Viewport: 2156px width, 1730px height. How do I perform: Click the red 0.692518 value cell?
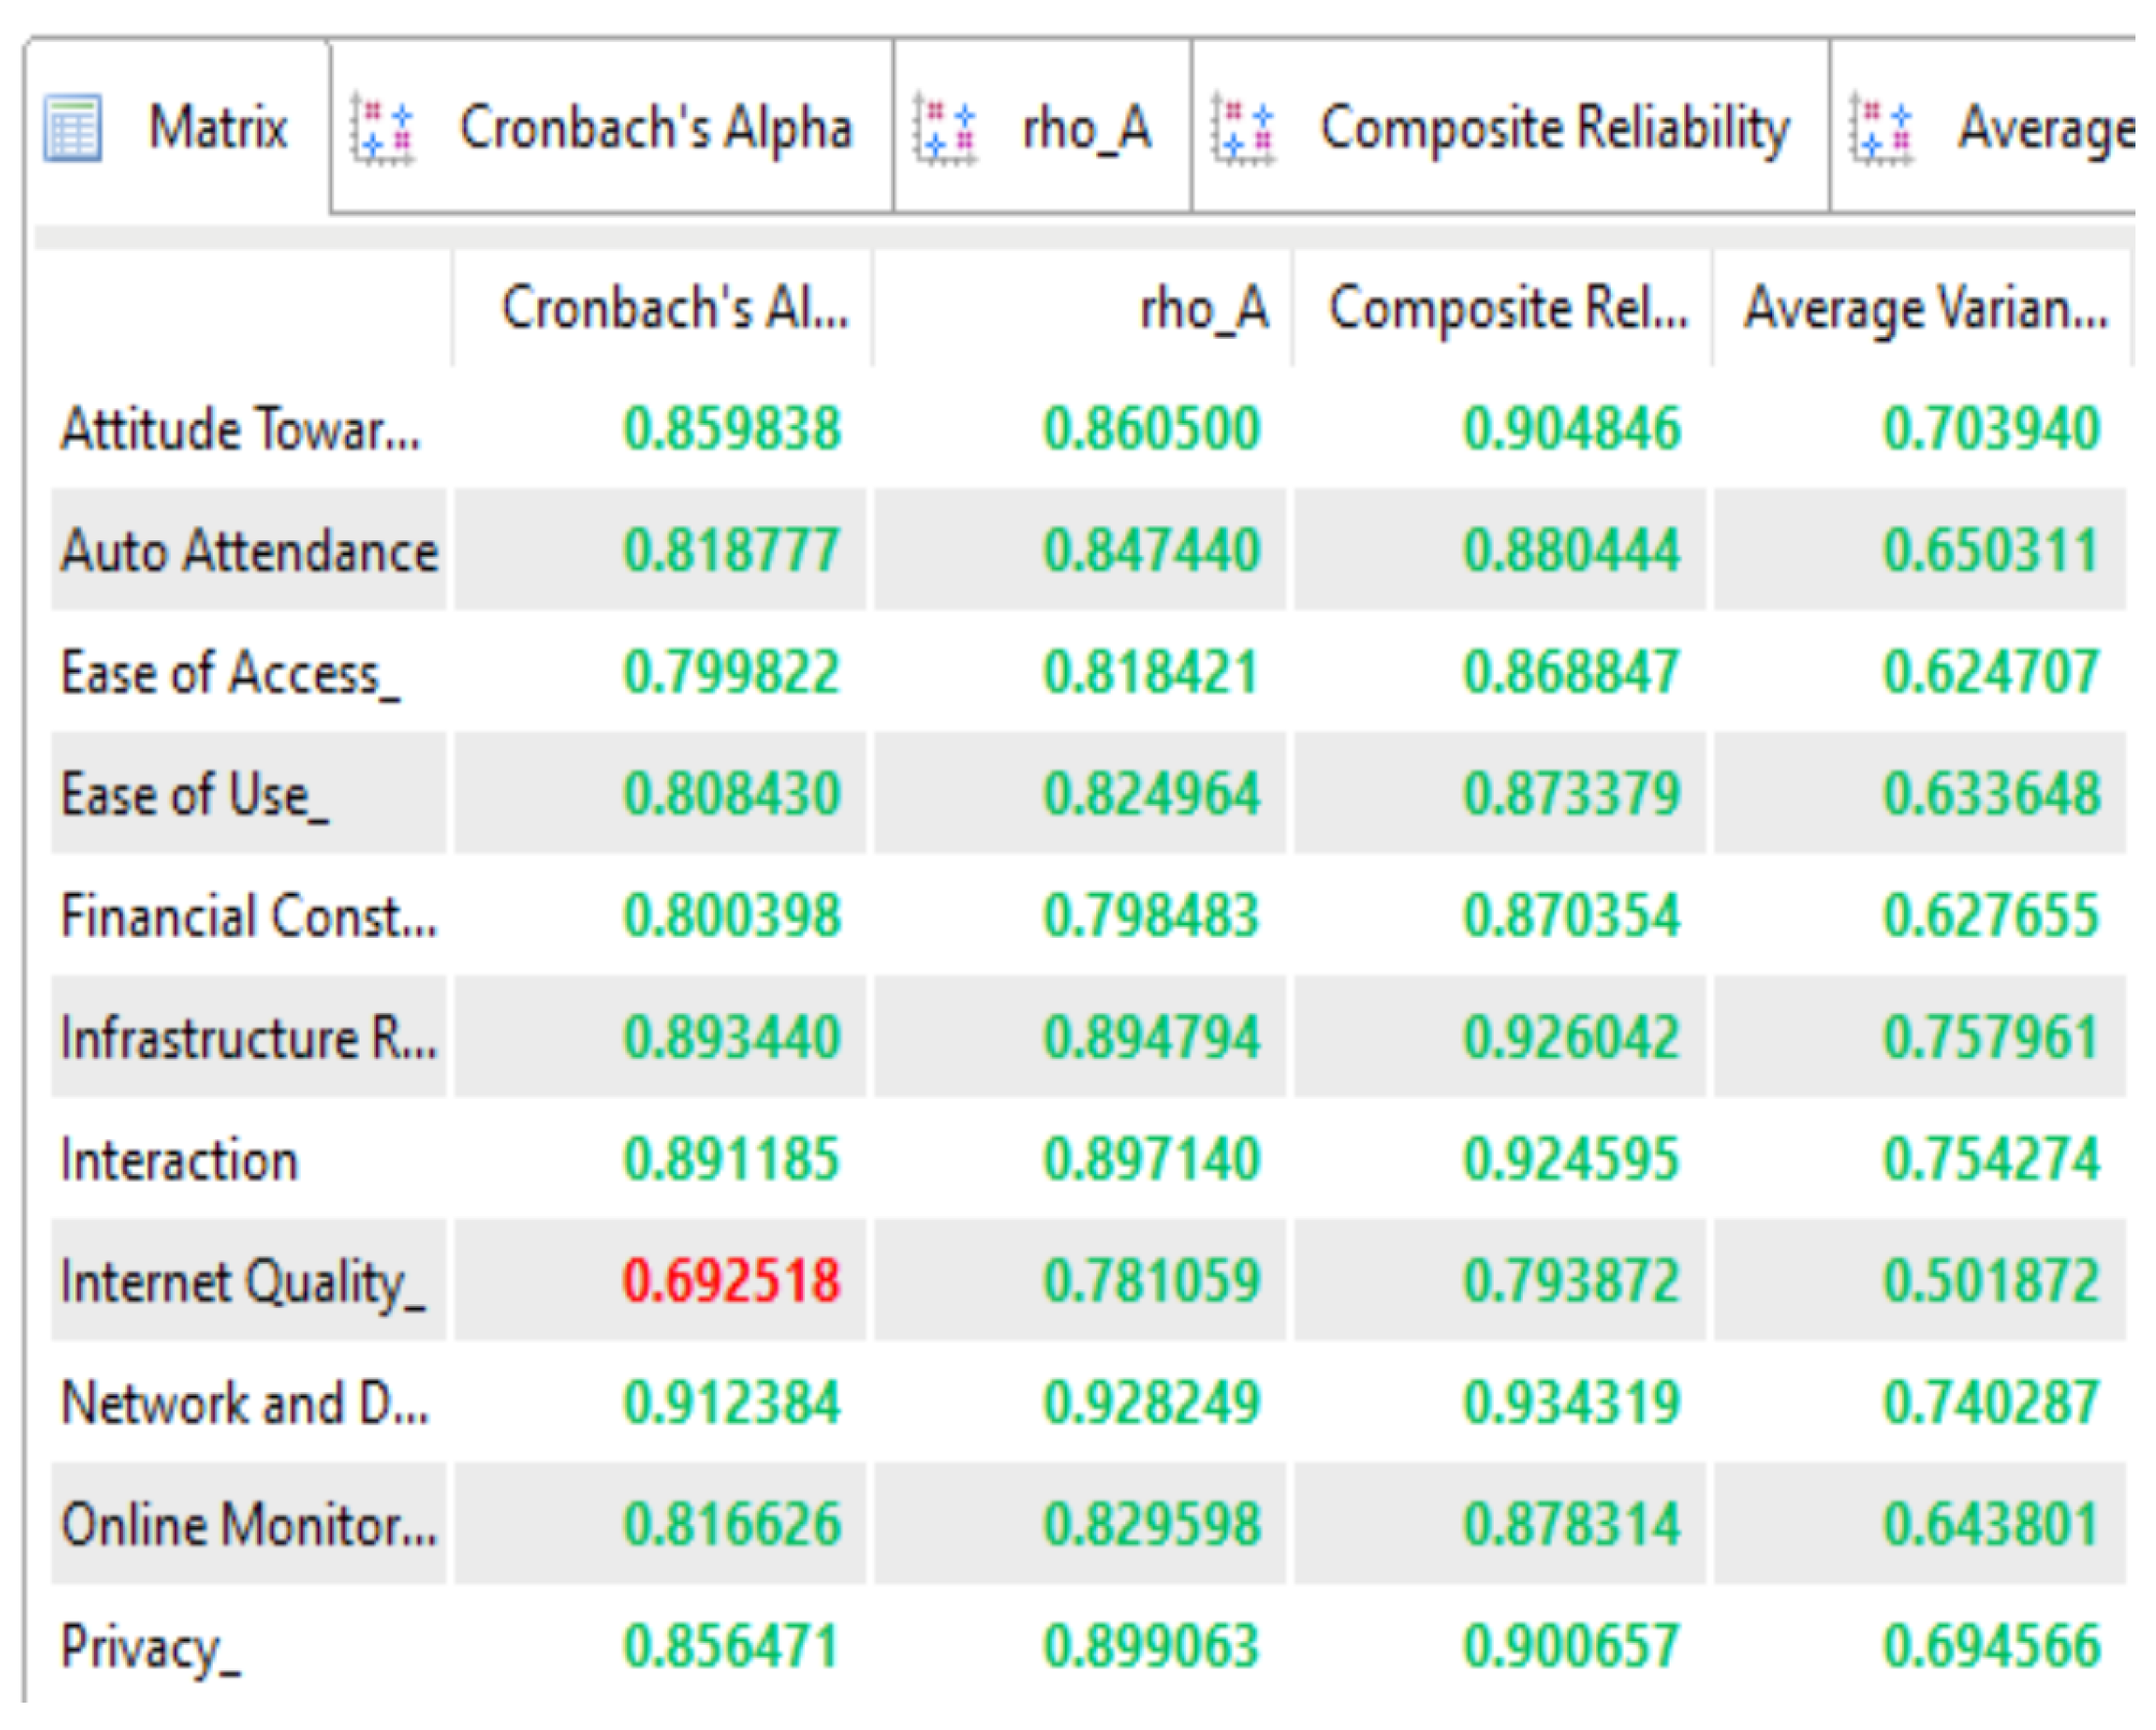(x=731, y=1281)
